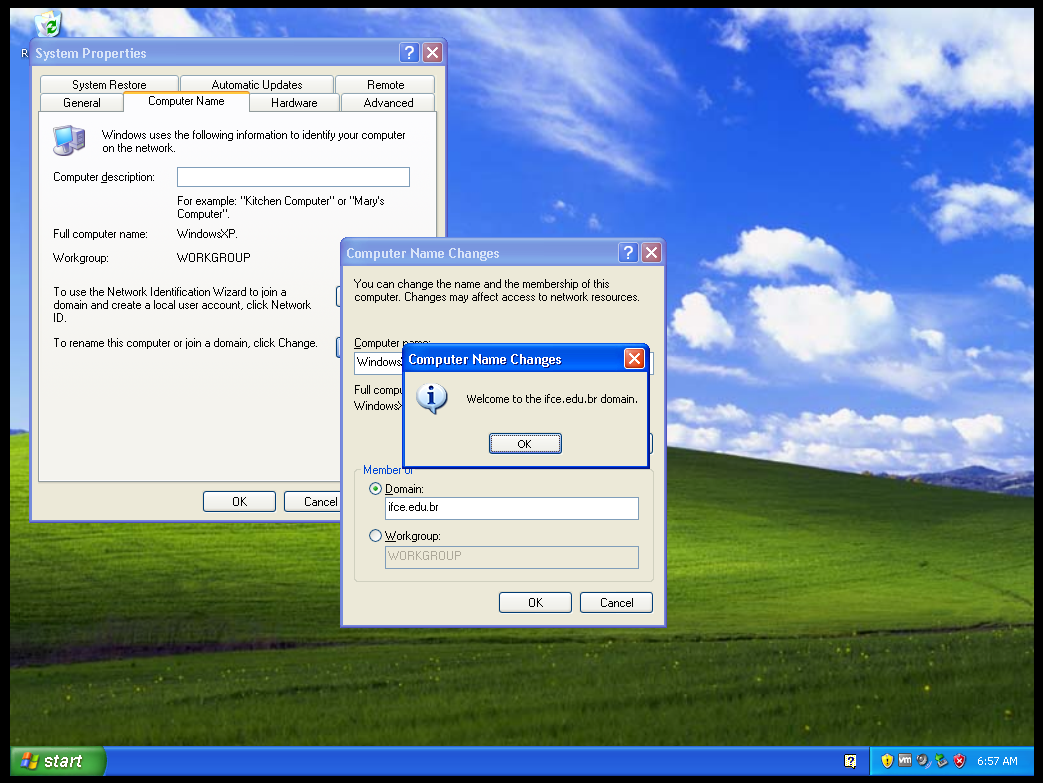
Task: Switch to the Hardware tab
Action: [x=294, y=102]
